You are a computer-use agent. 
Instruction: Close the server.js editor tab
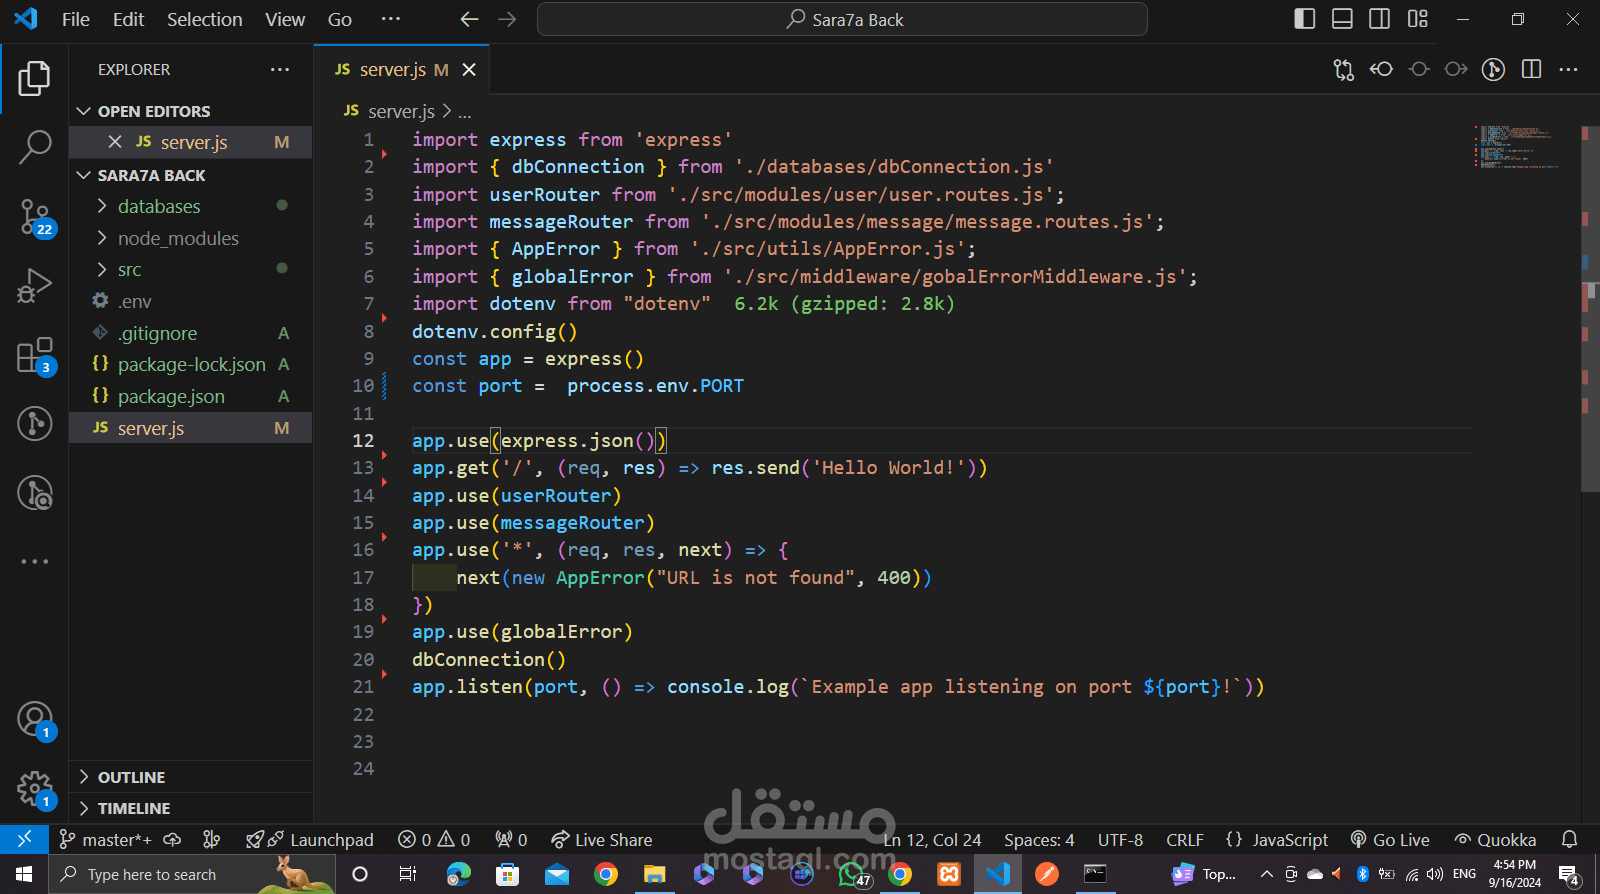coord(469,70)
